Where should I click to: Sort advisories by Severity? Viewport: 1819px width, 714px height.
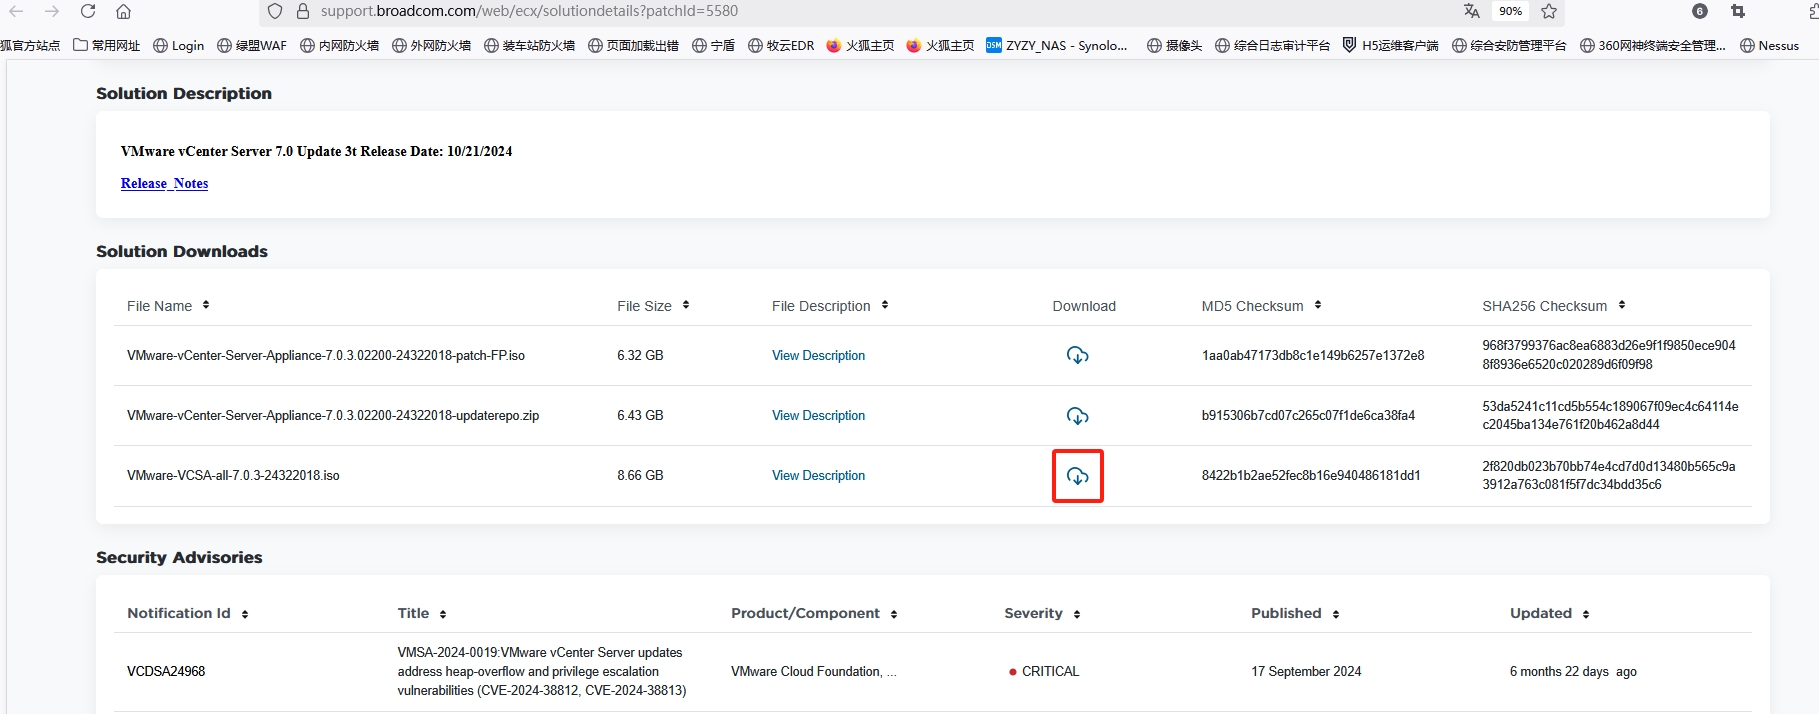[x=1077, y=614]
